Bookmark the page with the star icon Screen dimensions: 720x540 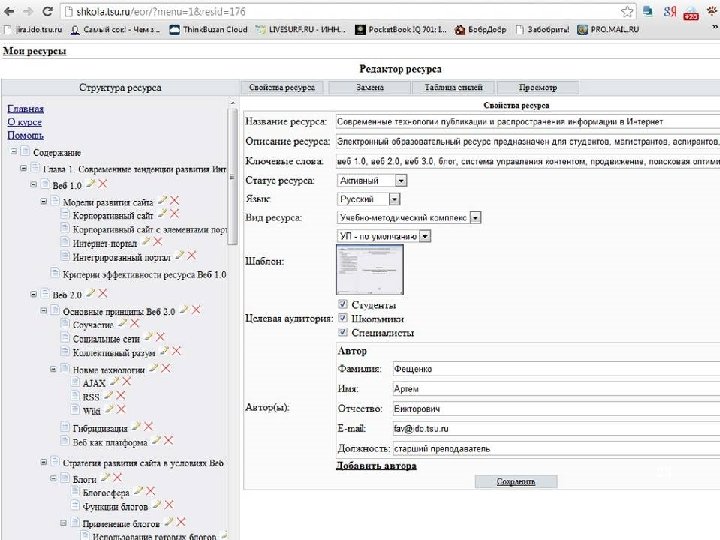pos(627,11)
